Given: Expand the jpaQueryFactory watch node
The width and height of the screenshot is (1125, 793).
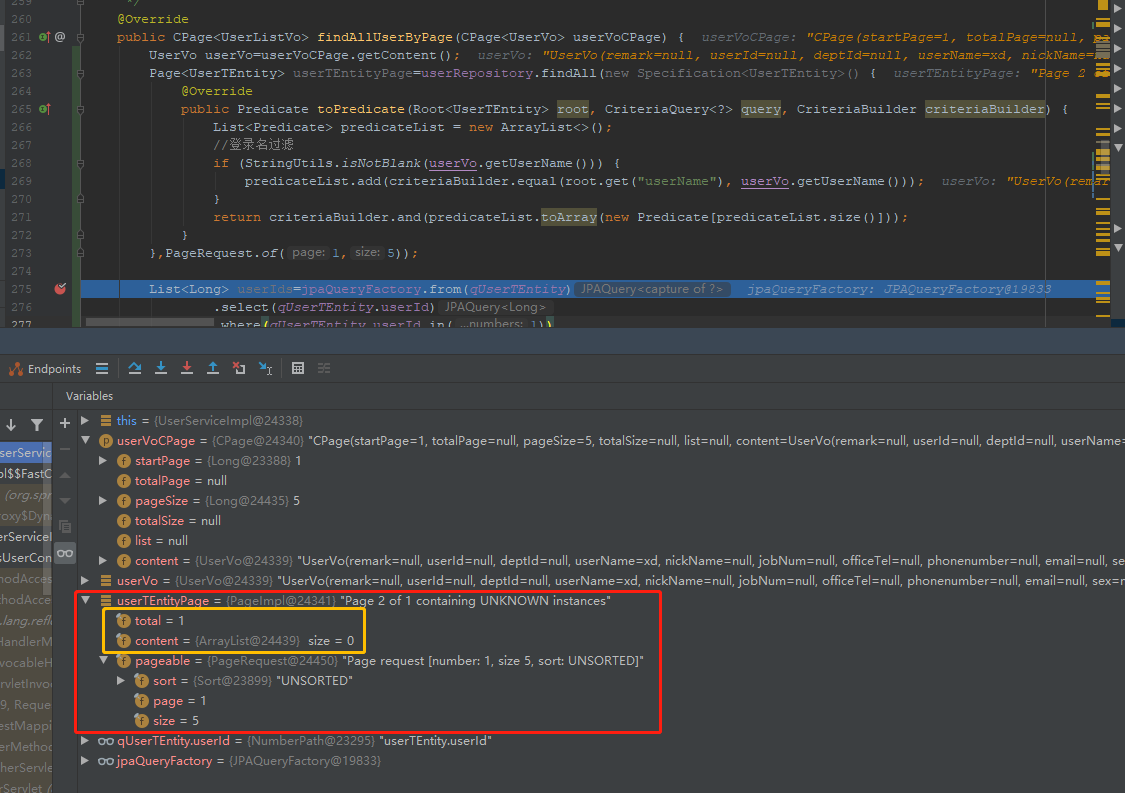Looking at the screenshot, I should 85,761.
